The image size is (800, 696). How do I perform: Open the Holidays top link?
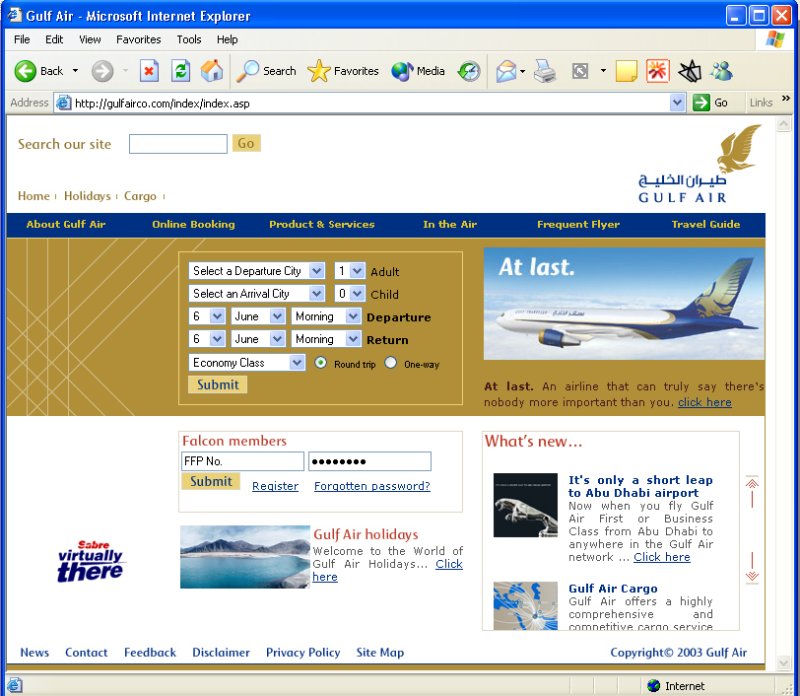click(x=87, y=196)
